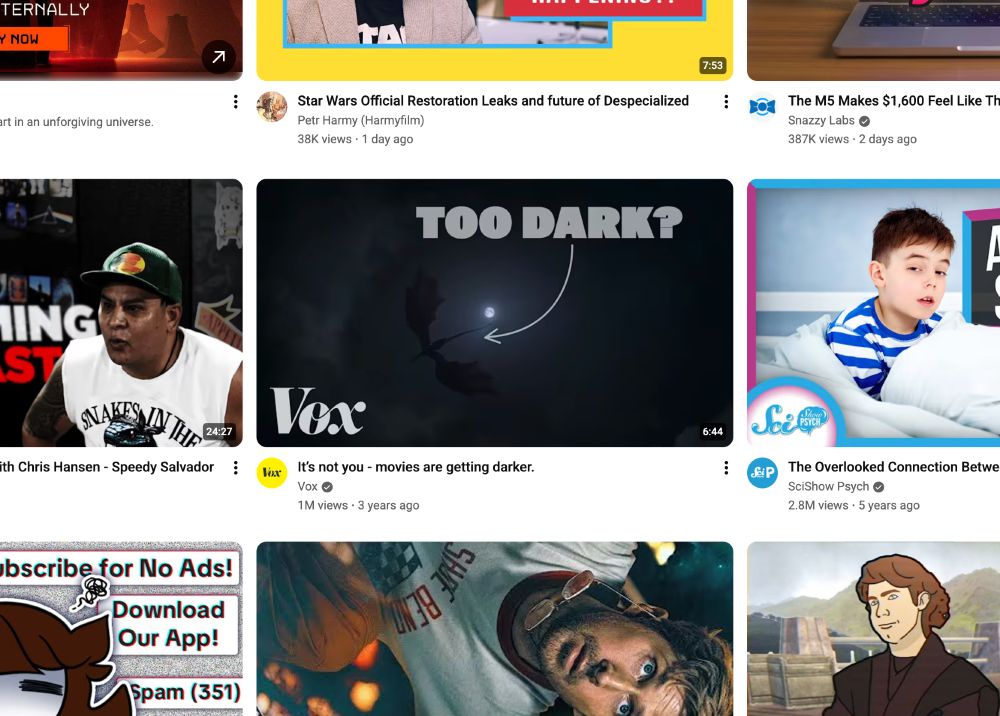
Task: Go to Snazzy Labs channel name
Action: pos(821,120)
